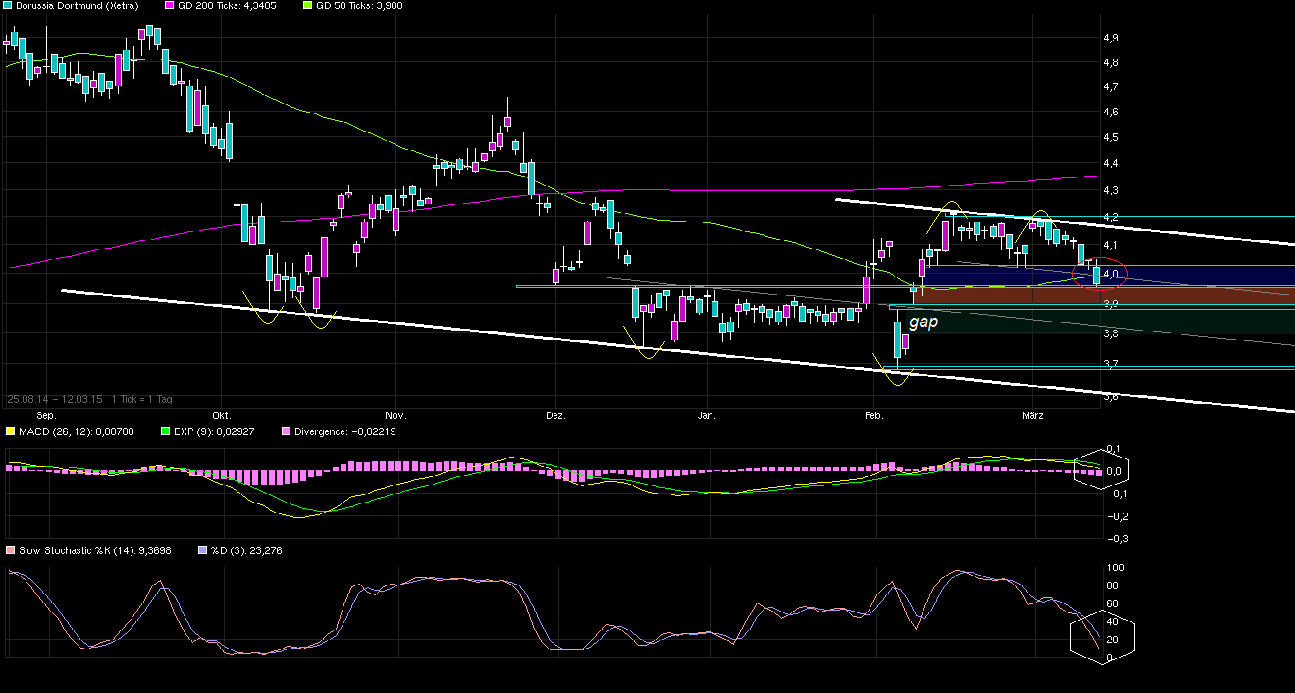Click the 'Nov.' label on the time axis
The image size is (1295, 693).
395,414
